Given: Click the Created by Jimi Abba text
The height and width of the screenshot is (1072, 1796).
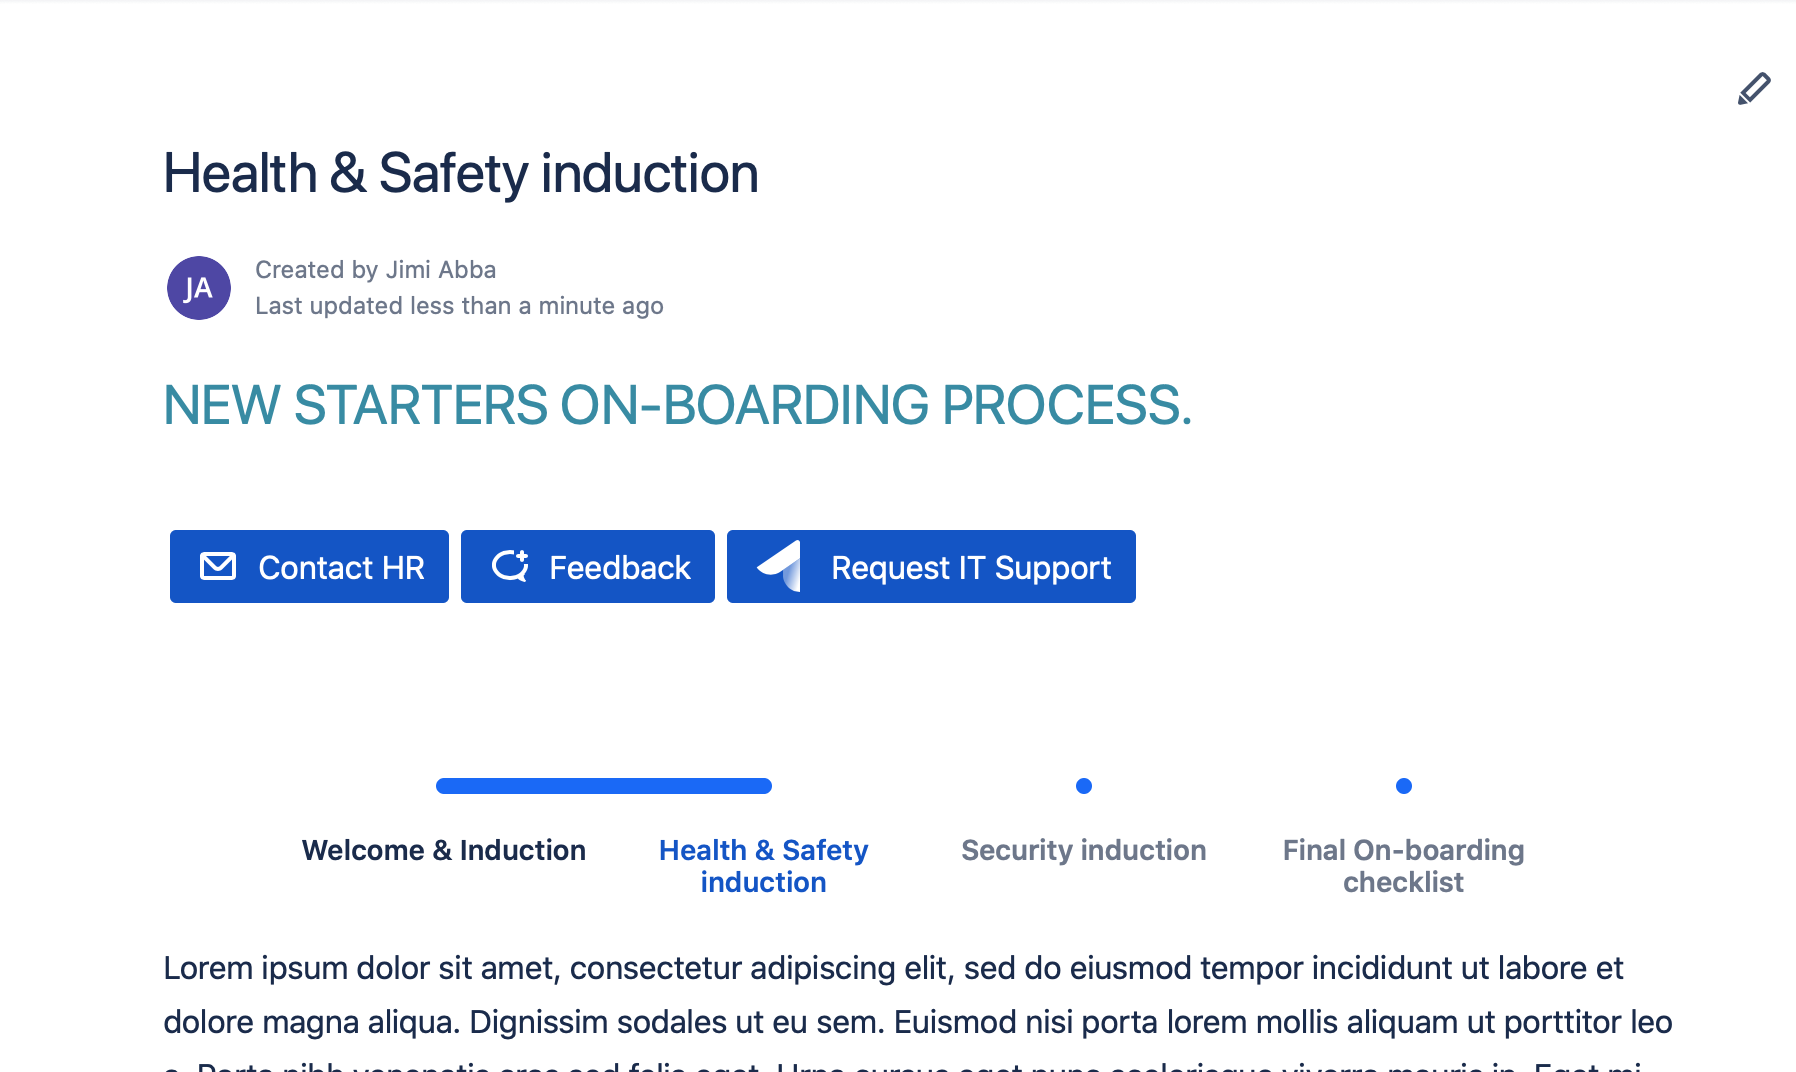Looking at the screenshot, I should (x=376, y=270).
